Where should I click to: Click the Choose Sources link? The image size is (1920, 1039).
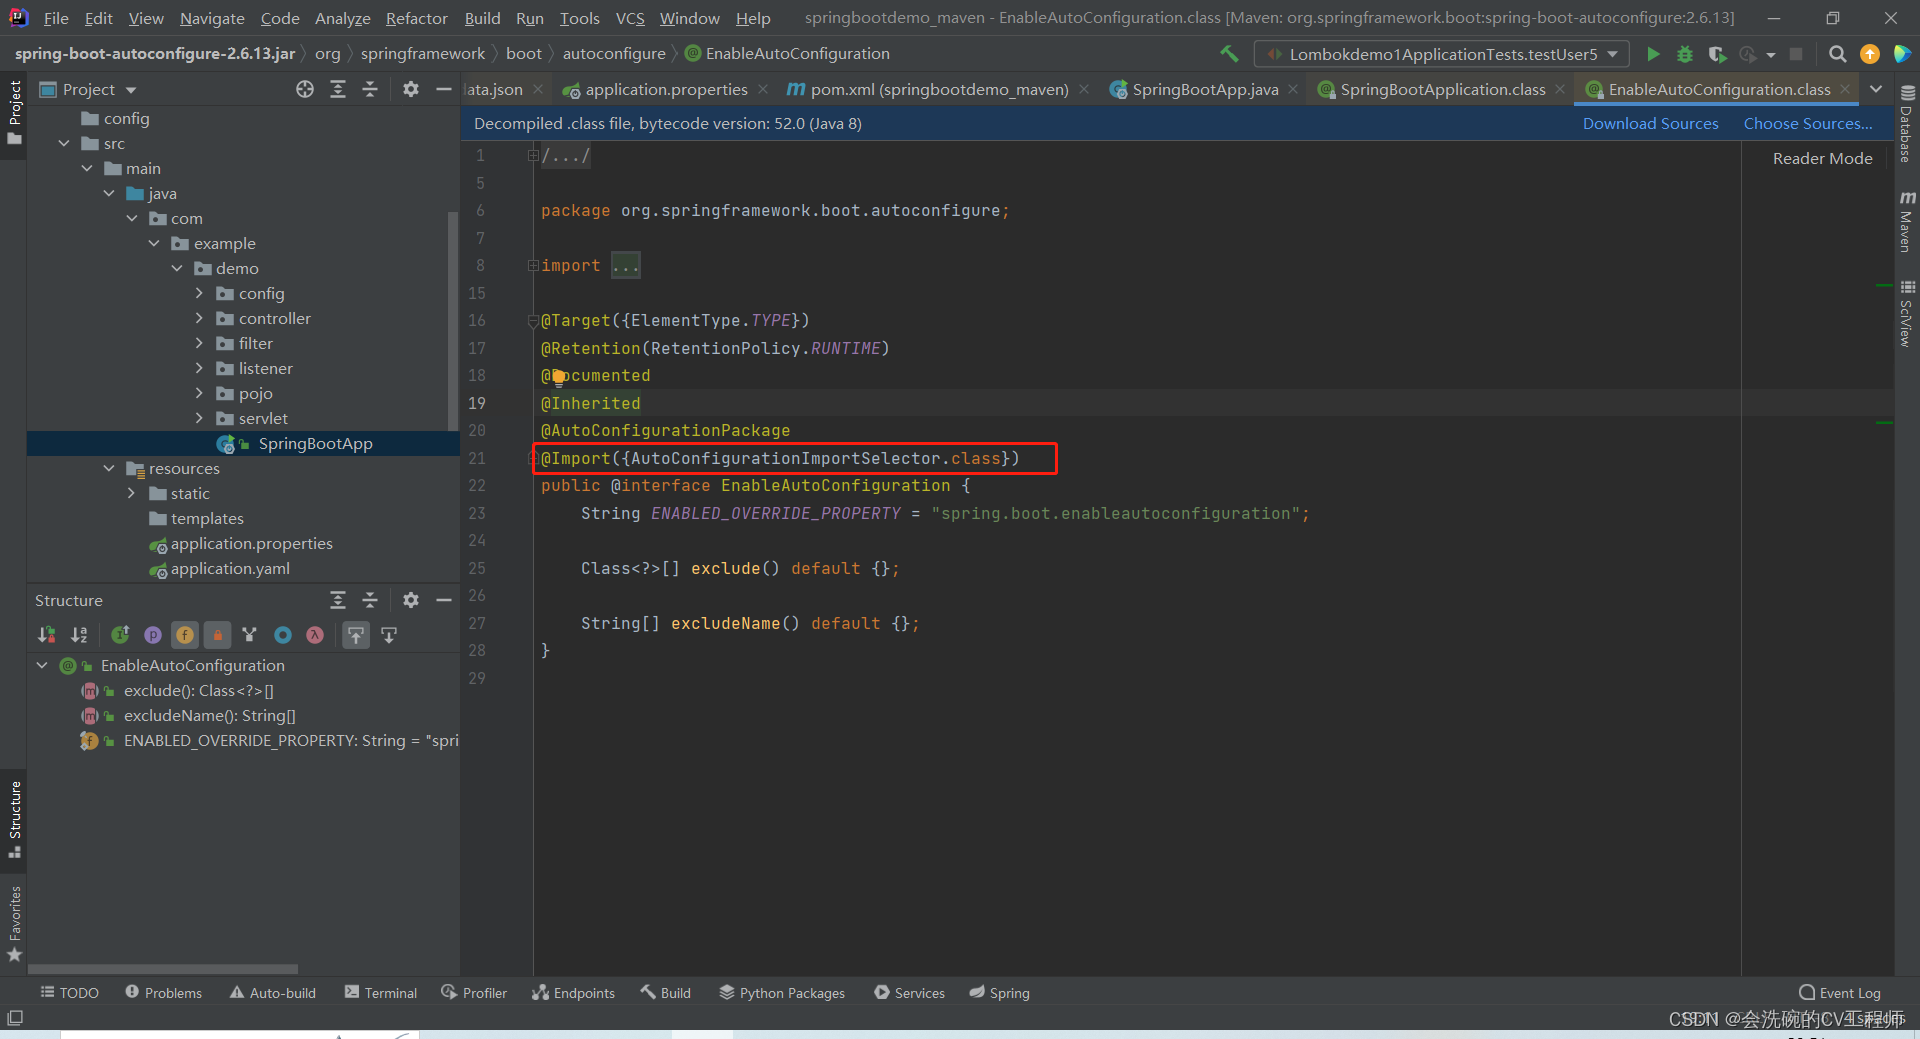1808,123
